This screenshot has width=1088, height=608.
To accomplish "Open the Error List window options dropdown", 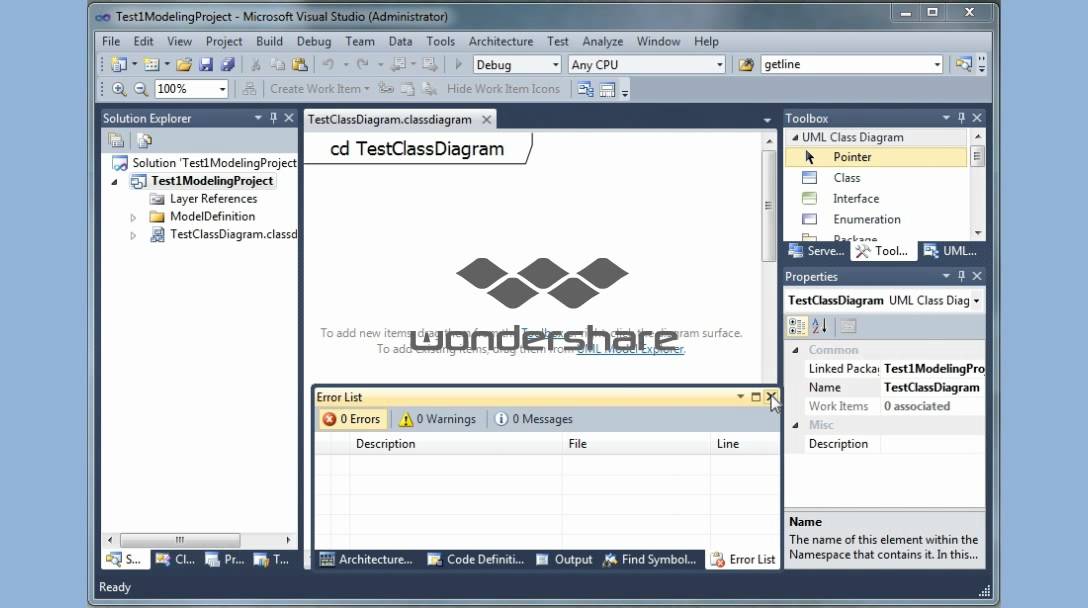I will (x=740, y=397).
